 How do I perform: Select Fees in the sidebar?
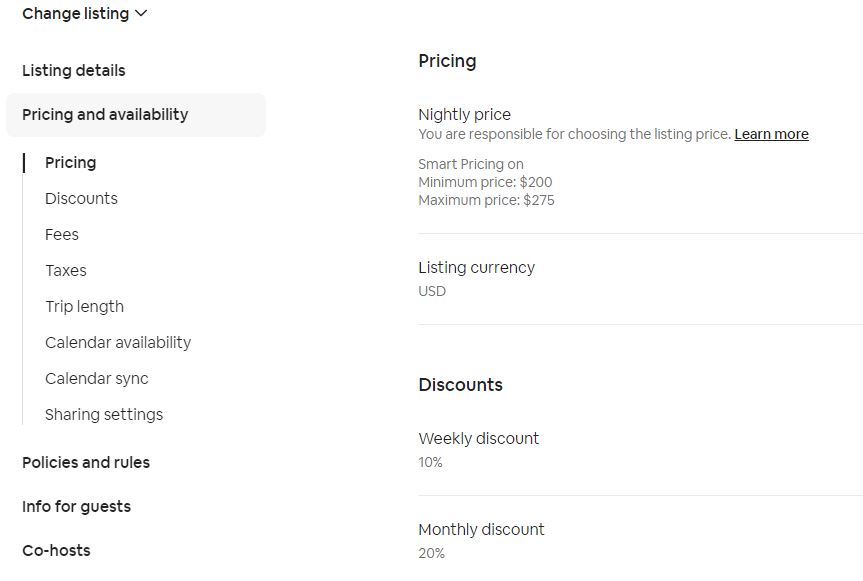(x=62, y=235)
